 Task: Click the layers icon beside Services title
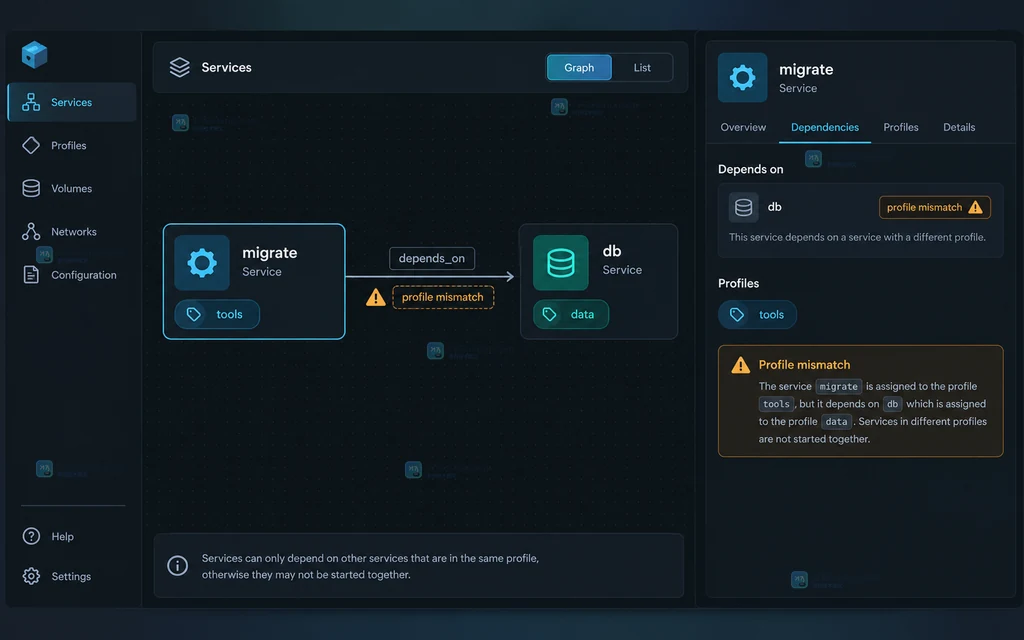(x=180, y=67)
